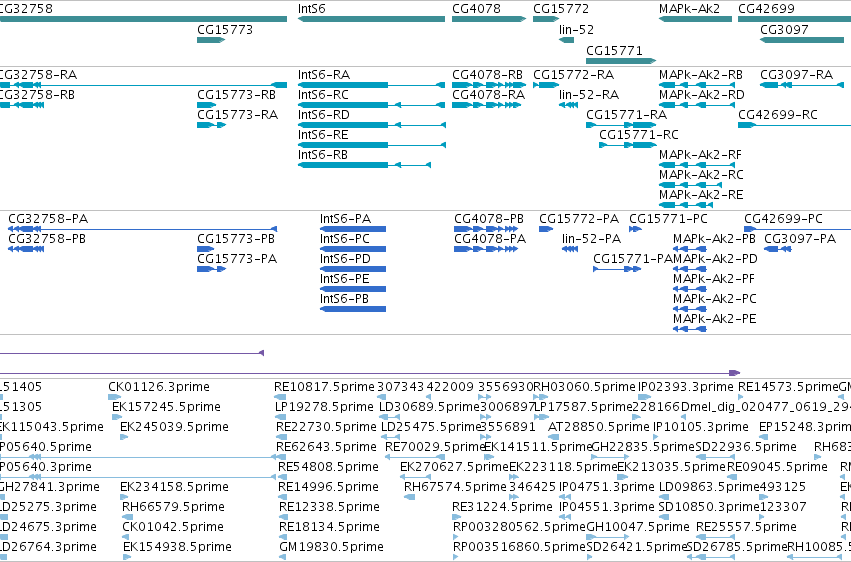Select the IntS6 gene bar
851x562 pixels.
point(371,19)
